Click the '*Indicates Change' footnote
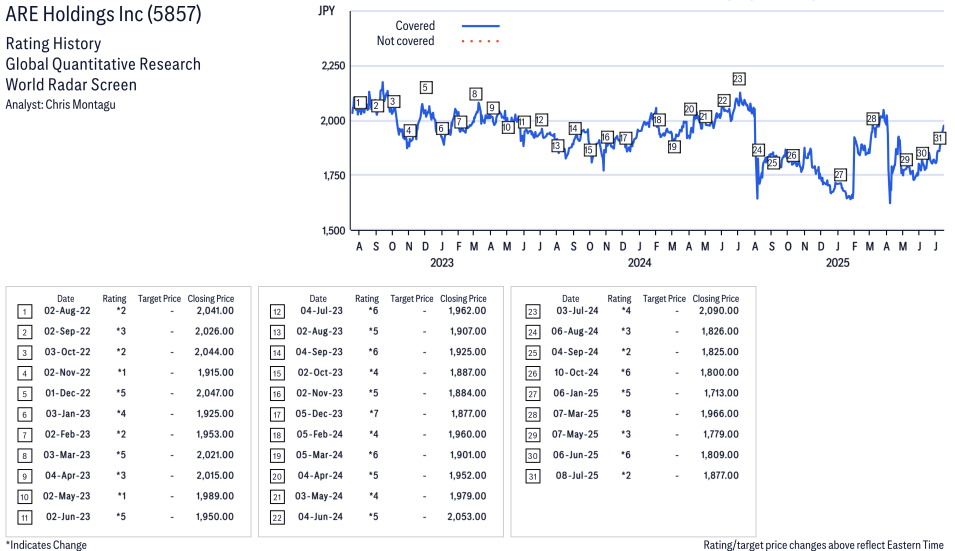The width and height of the screenshot is (955, 551). (x=46, y=545)
